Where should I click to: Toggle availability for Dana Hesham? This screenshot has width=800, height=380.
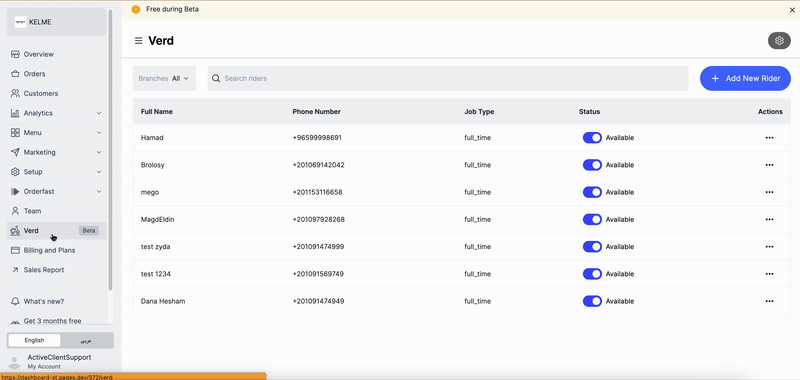coord(592,301)
